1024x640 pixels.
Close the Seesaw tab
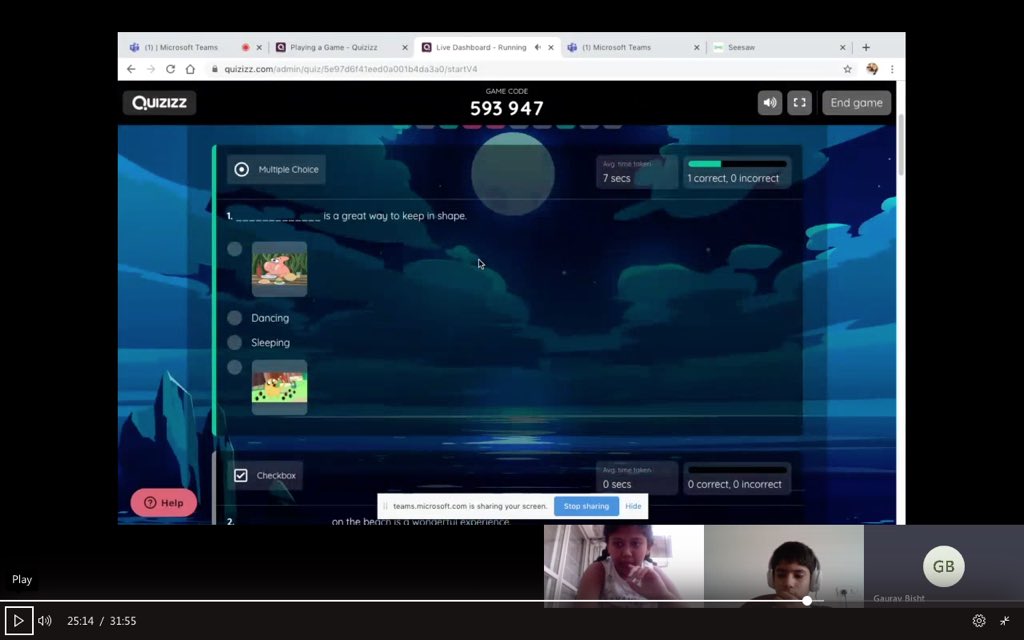(x=842, y=47)
